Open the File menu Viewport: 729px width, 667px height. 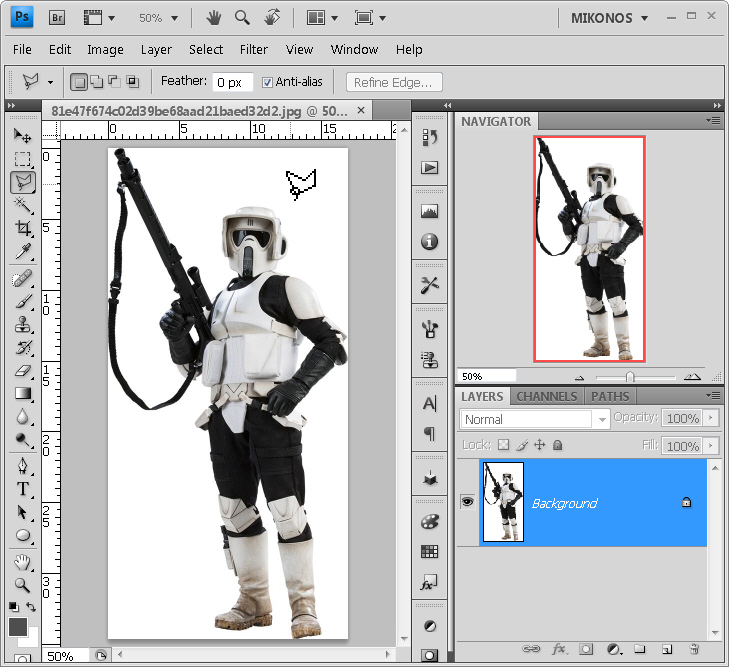tap(22, 49)
